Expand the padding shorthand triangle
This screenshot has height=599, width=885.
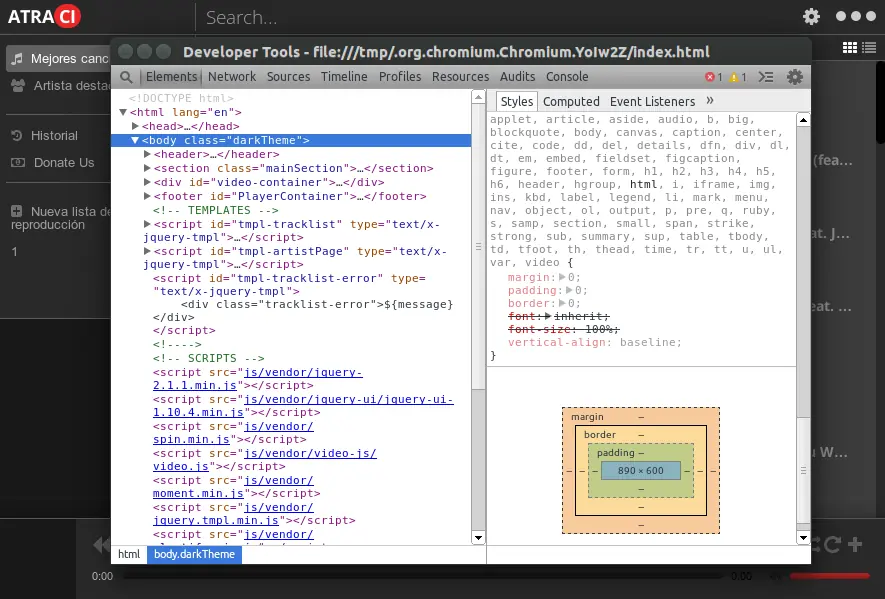click(x=569, y=290)
